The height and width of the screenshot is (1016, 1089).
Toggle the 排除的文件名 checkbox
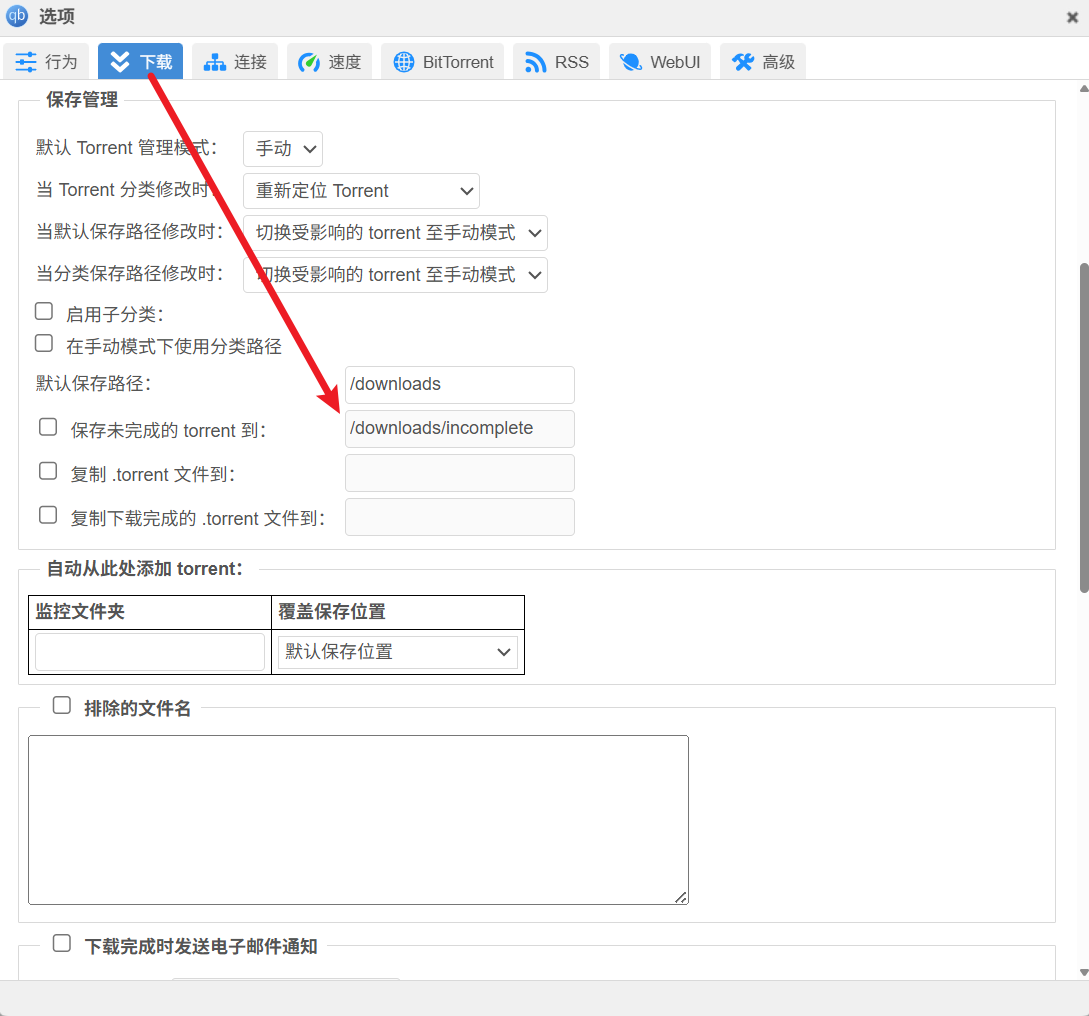(x=62, y=705)
